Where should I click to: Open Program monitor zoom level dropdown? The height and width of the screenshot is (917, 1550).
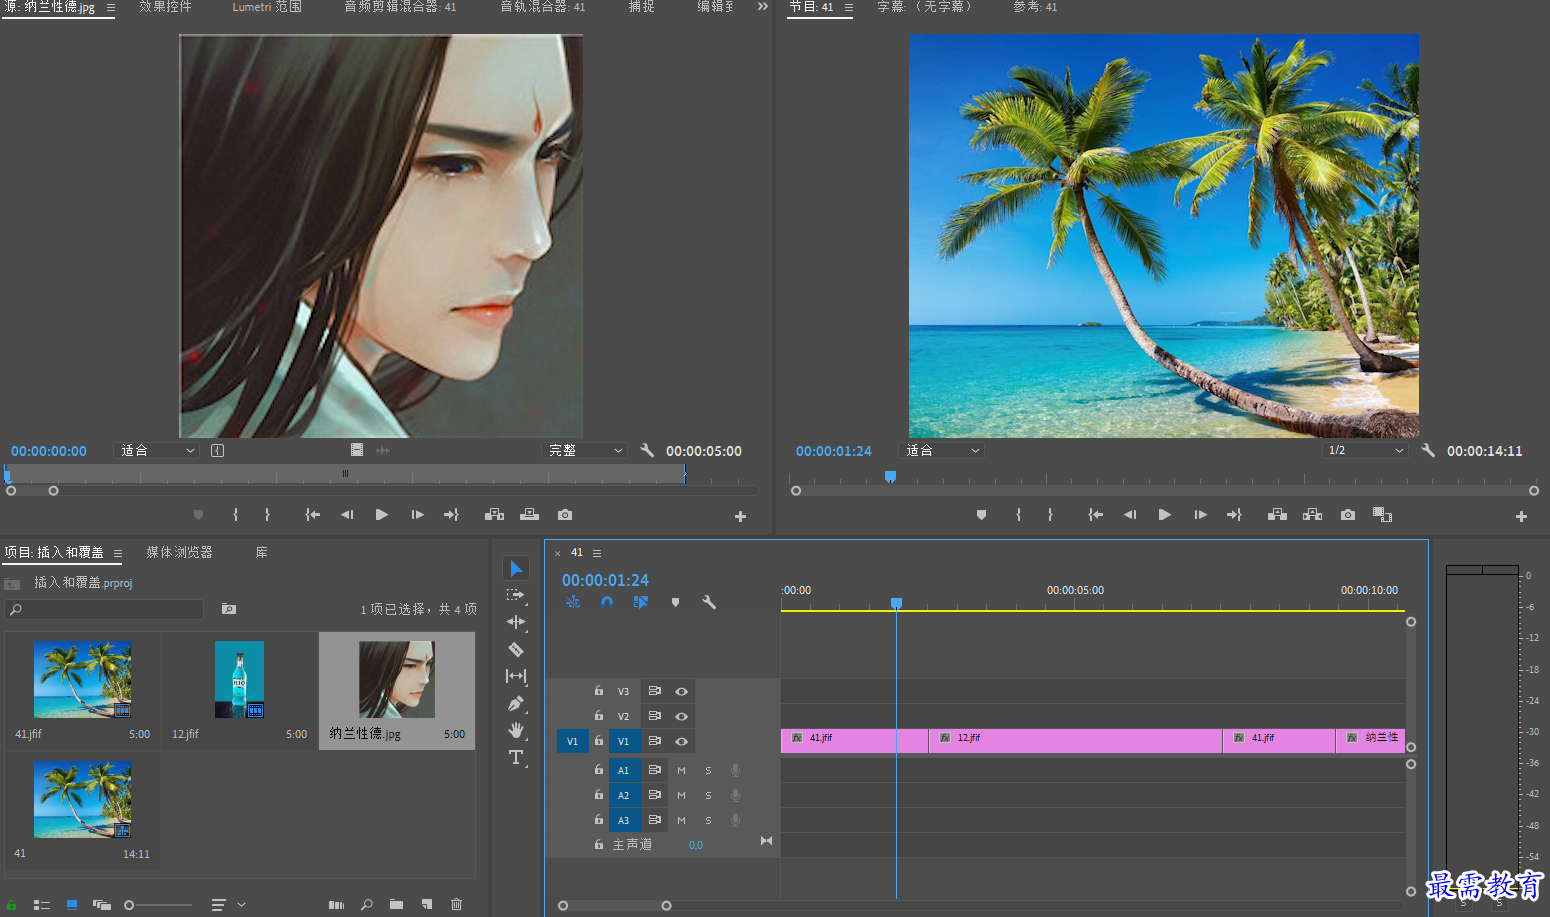(x=943, y=451)
